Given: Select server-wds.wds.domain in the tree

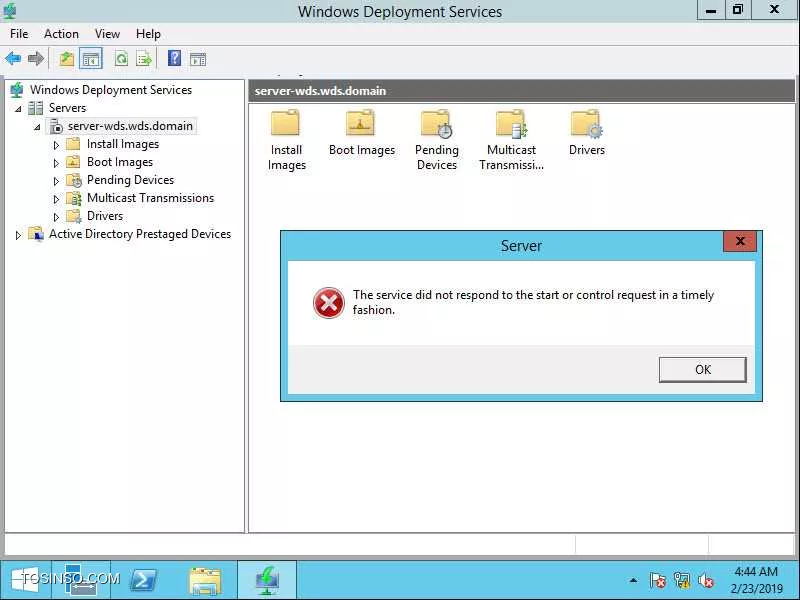Looking at the screenshot, I should click(x=130, y=126).
